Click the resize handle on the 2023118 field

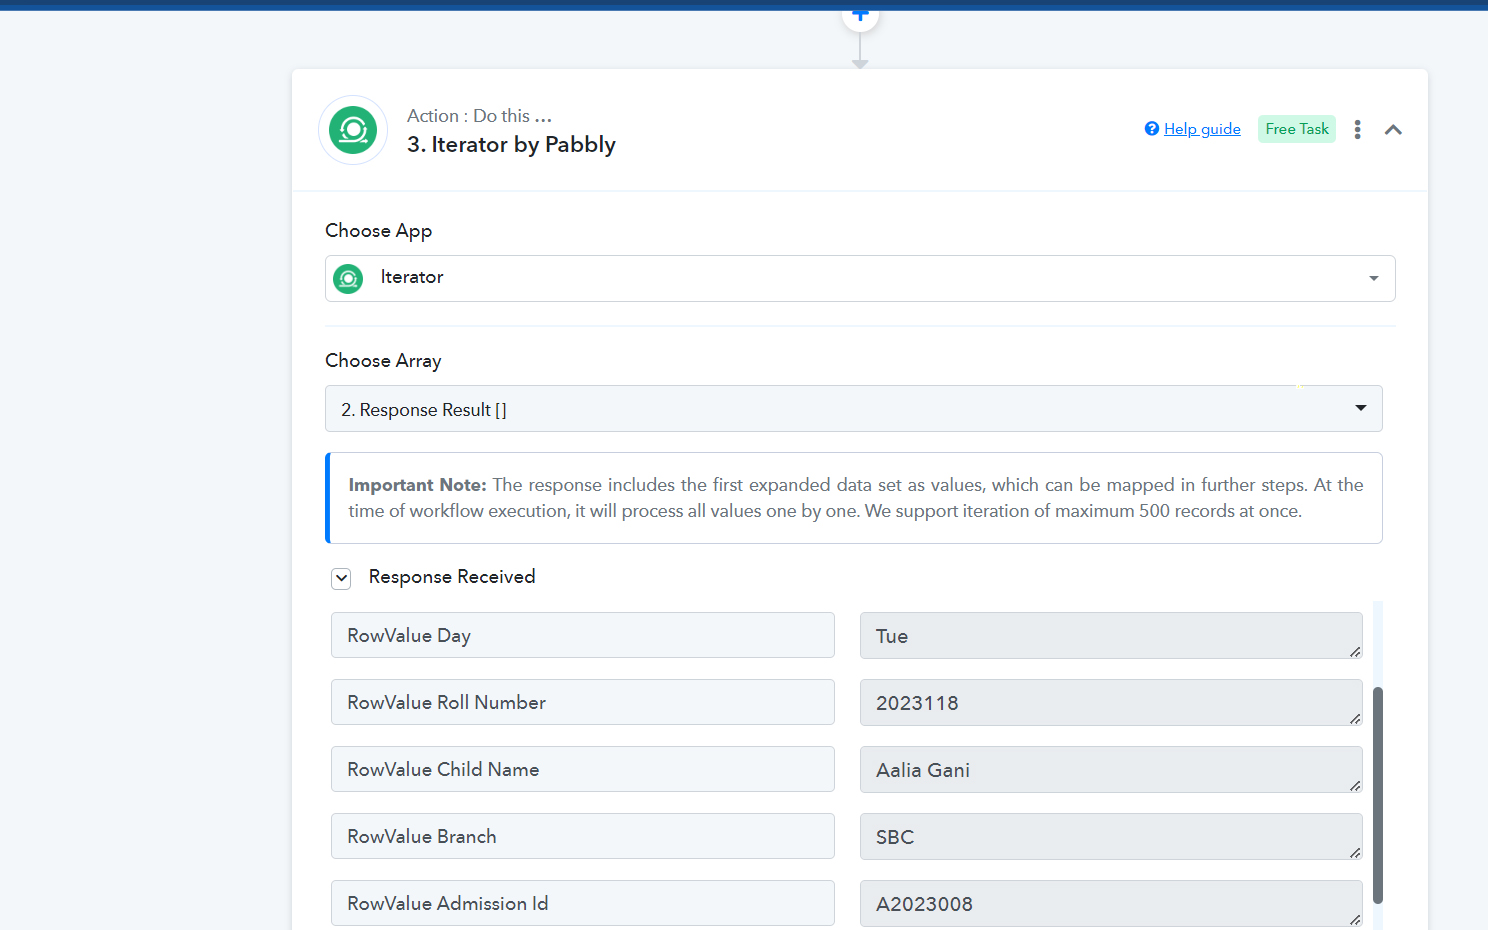tap(1355, 719)
